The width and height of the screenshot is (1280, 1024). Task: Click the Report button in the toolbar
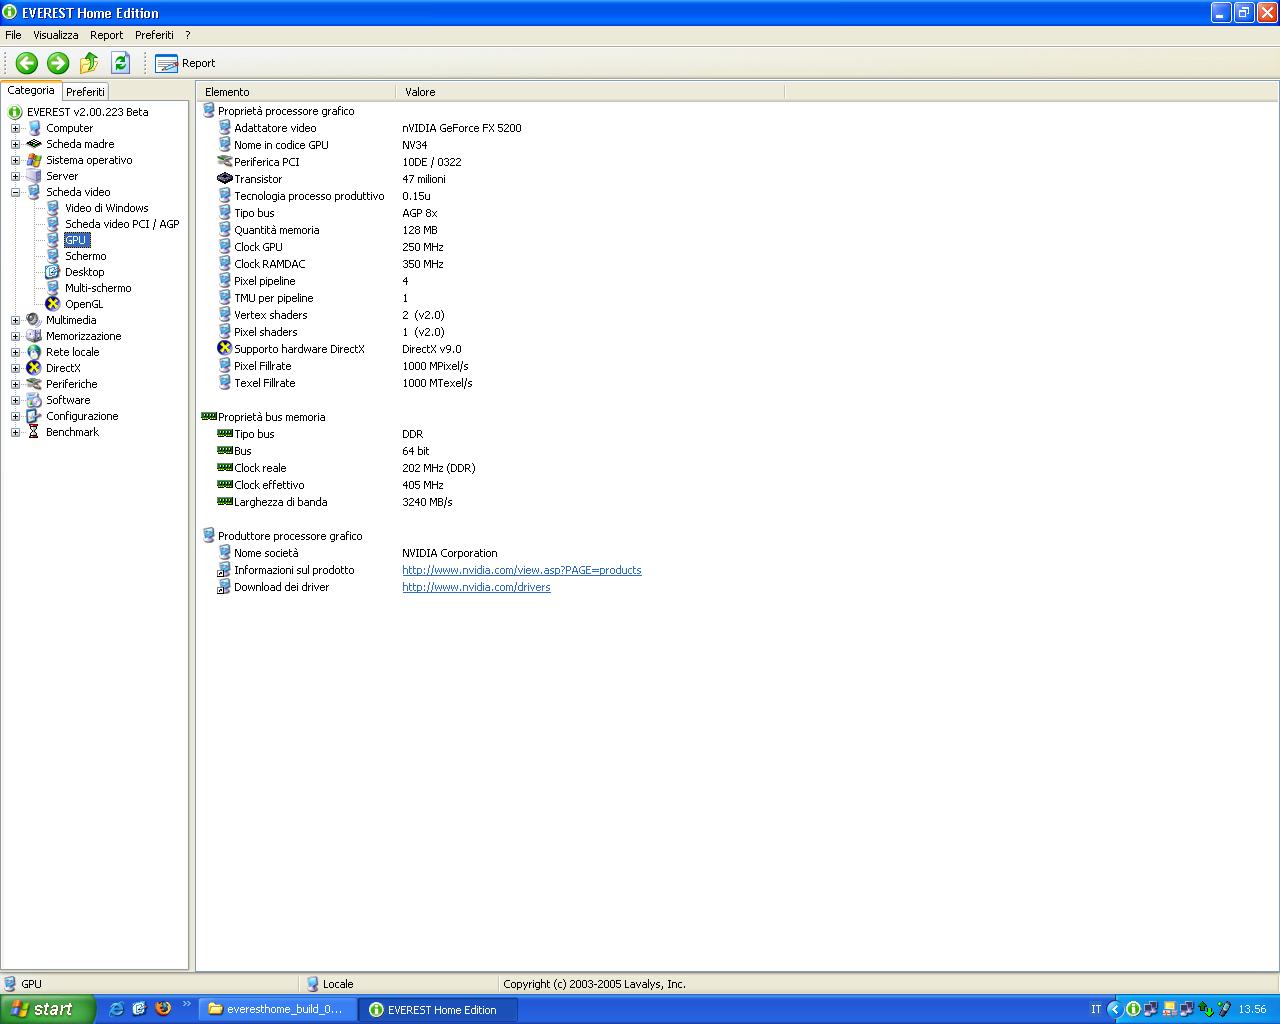186,63
